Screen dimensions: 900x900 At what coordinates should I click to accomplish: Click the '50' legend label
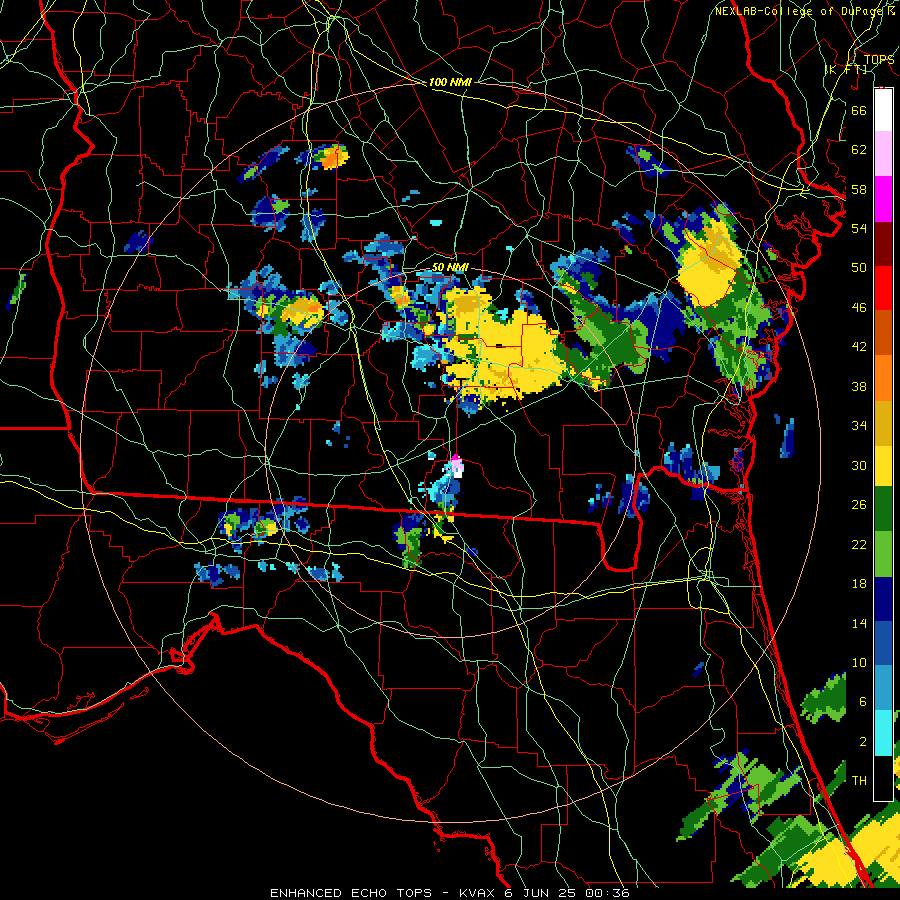(859, 267)
